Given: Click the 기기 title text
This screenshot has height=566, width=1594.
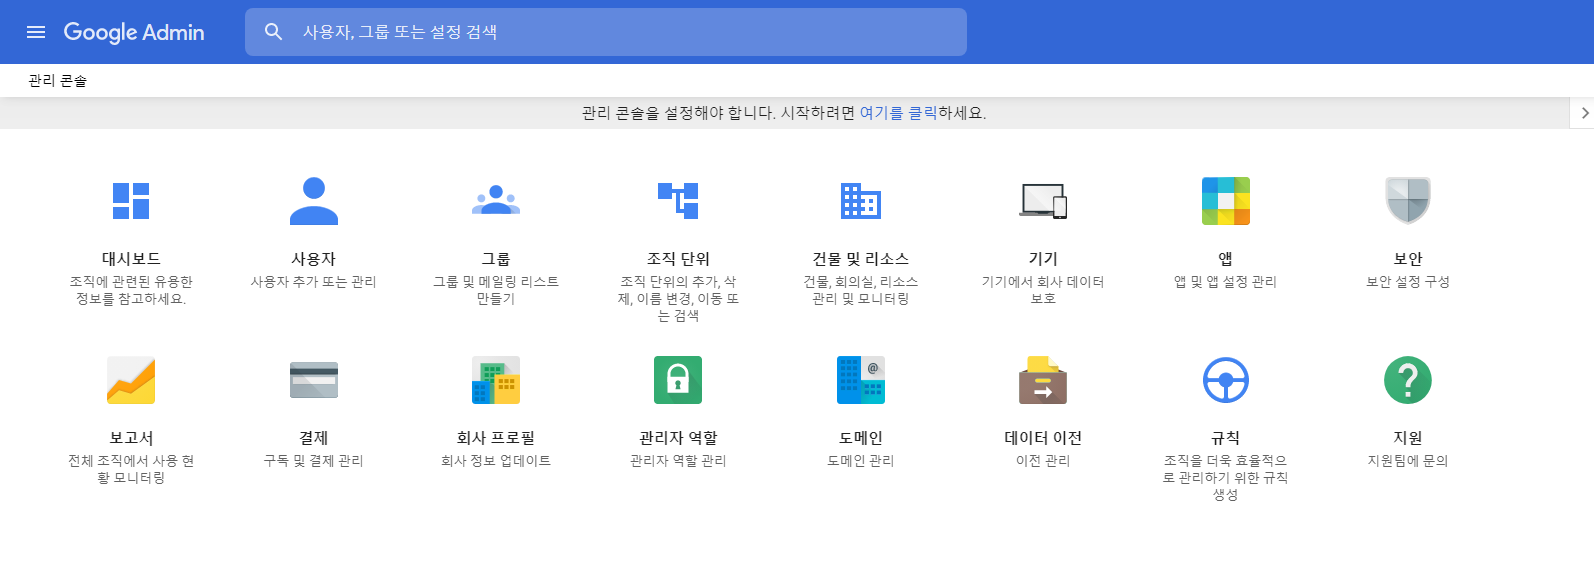Looking at the screenshot, I should coord(1043,259).
